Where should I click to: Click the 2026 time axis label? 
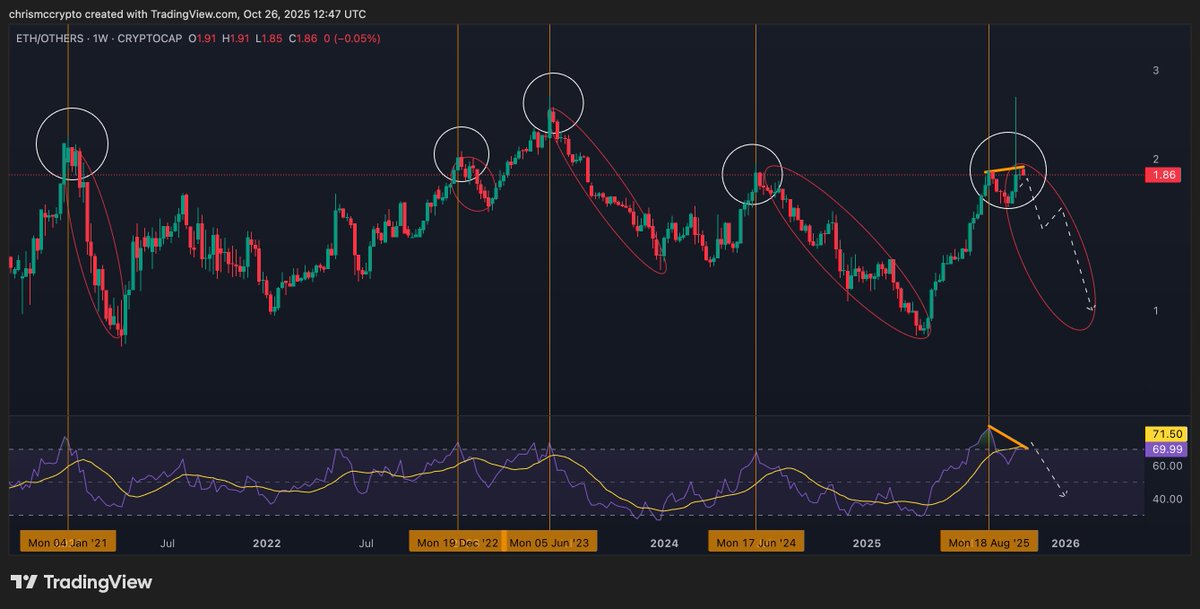(1066, 544)
